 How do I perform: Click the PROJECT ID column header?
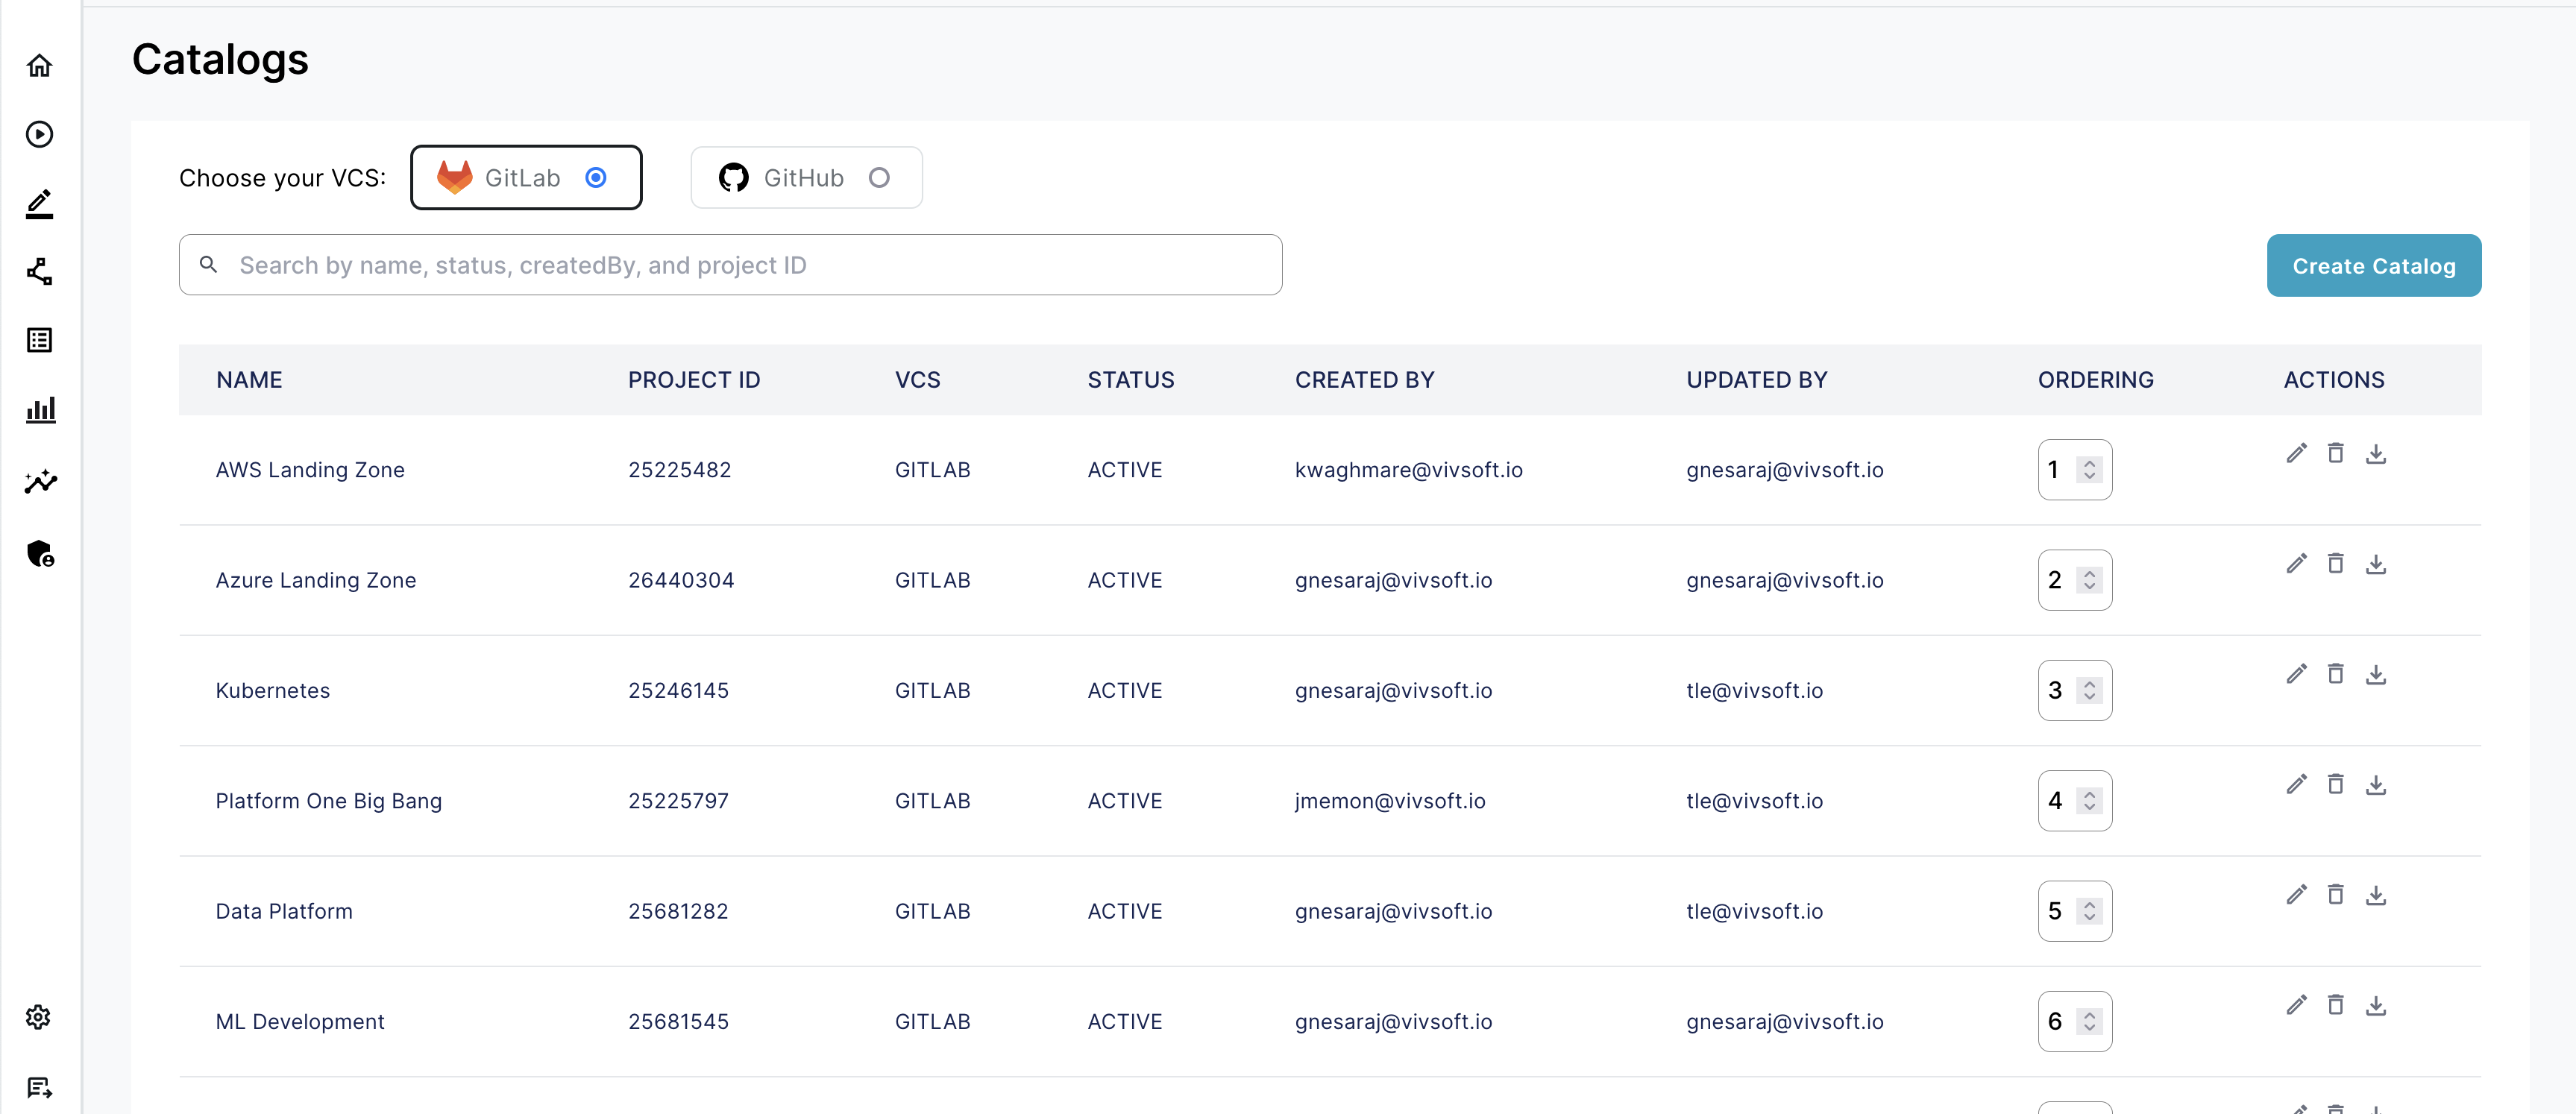pos(694,380)
